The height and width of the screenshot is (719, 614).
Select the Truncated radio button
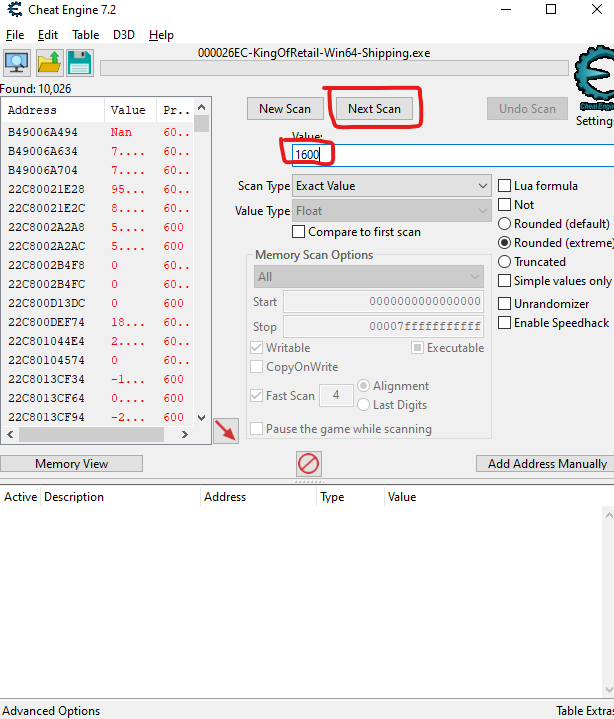coord(505,262)
